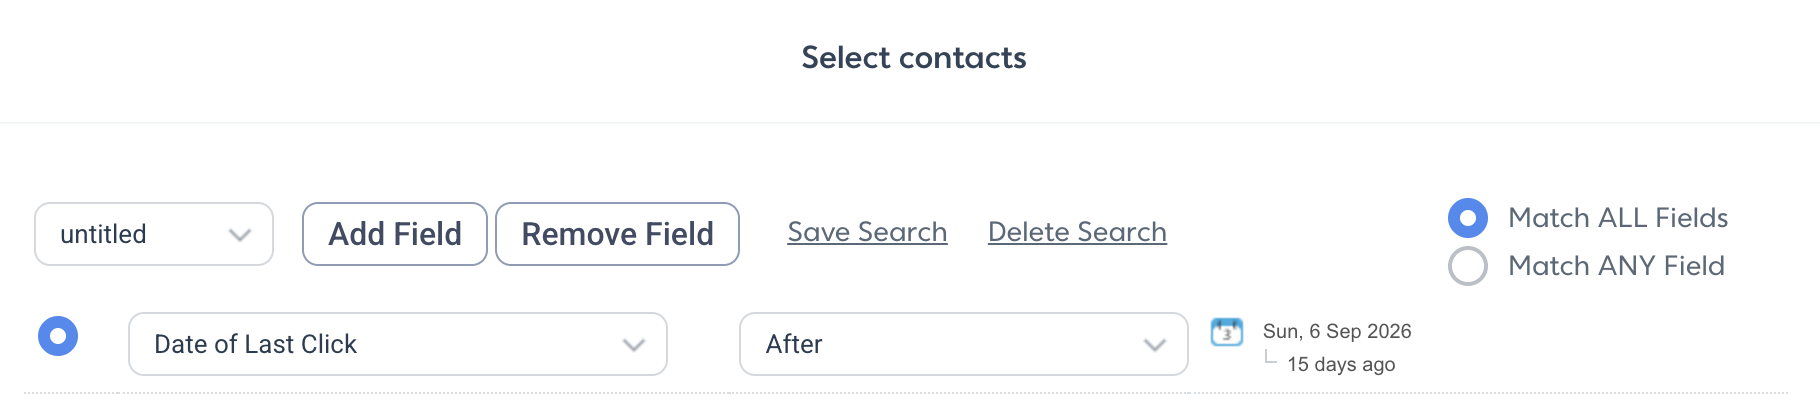The image size is (1820, 418).
Task: Open the untitled saved search dropdown
Action: tap(154, 234)
